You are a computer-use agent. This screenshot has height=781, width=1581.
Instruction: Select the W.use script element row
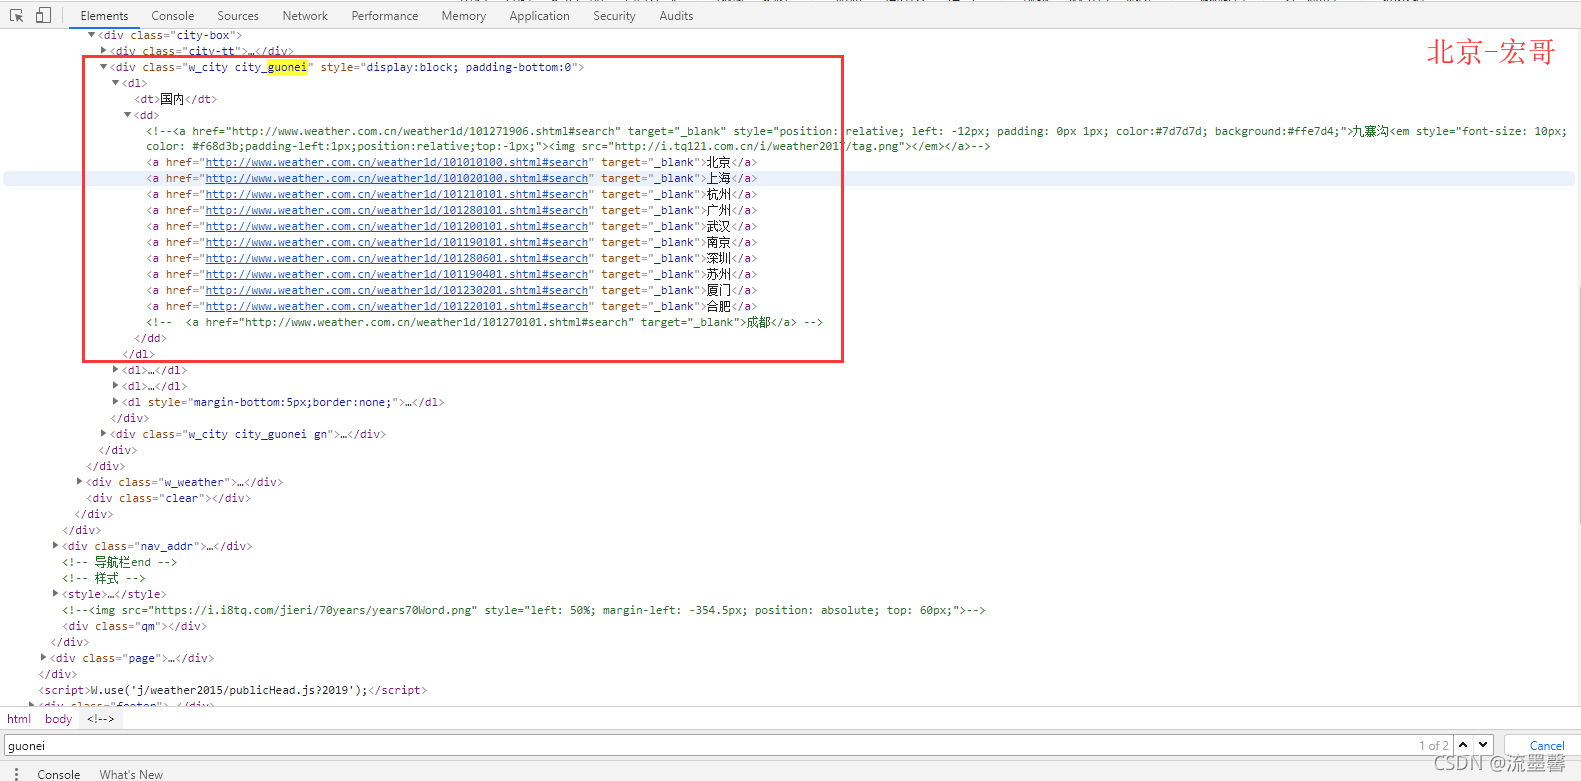pos(232,690)
